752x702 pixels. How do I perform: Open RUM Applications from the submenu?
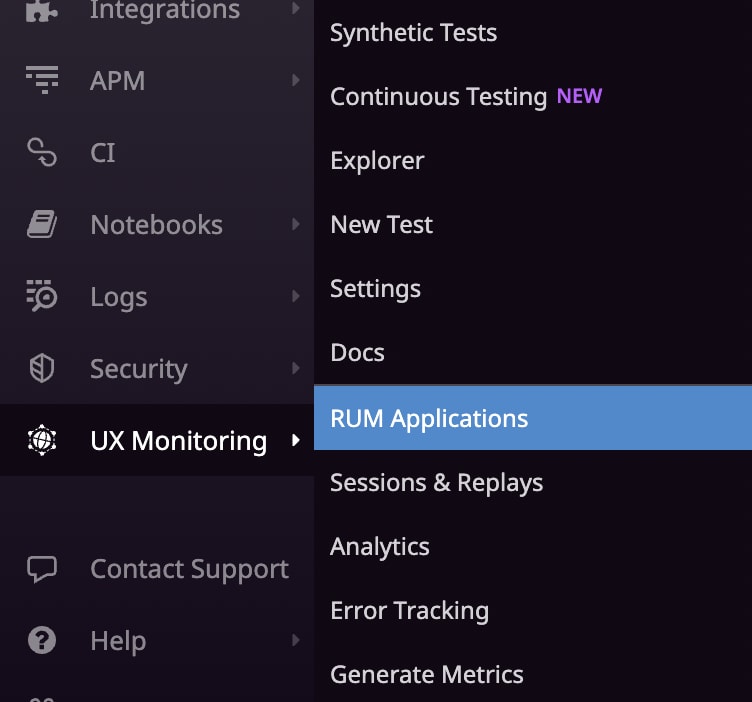(429, 418)
